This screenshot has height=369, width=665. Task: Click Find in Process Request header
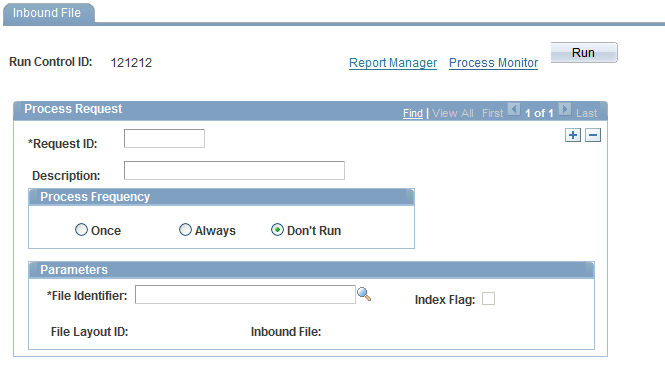tap(413, 113)
